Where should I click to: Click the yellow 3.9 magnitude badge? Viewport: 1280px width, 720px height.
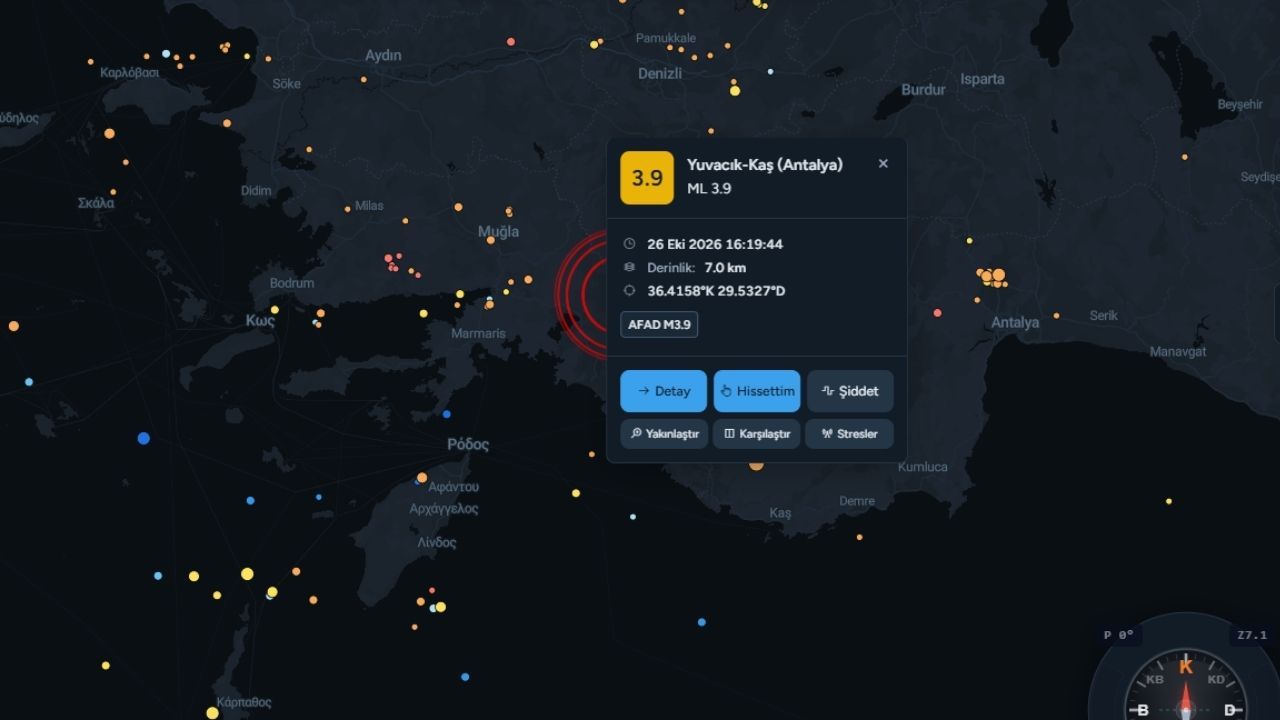click(647, 178)
